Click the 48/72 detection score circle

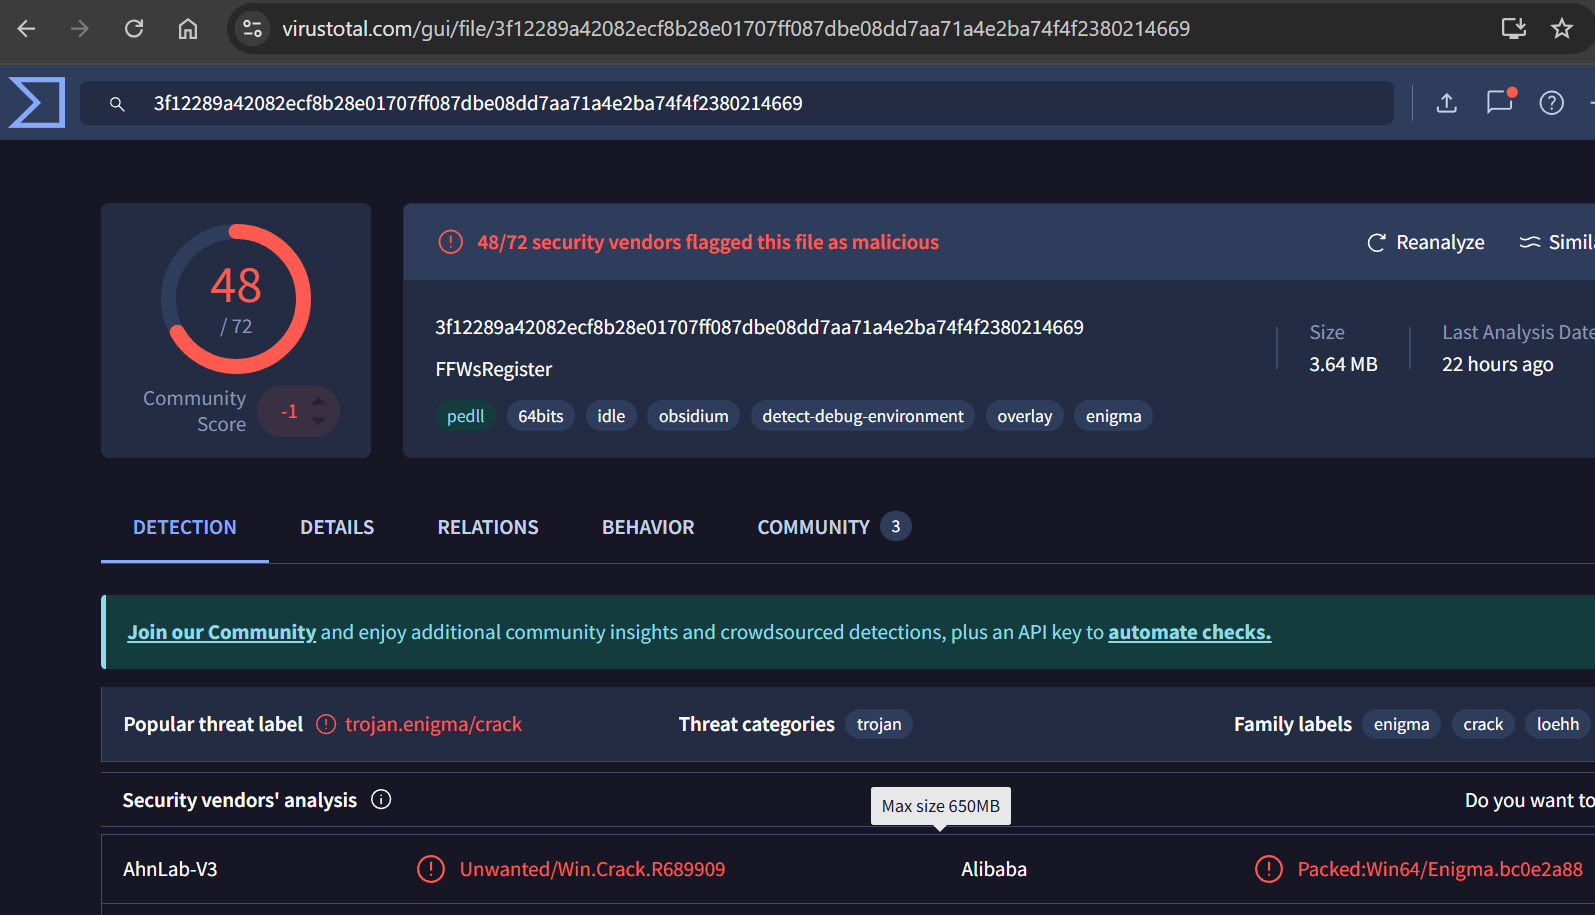click(x=236, y=299)
